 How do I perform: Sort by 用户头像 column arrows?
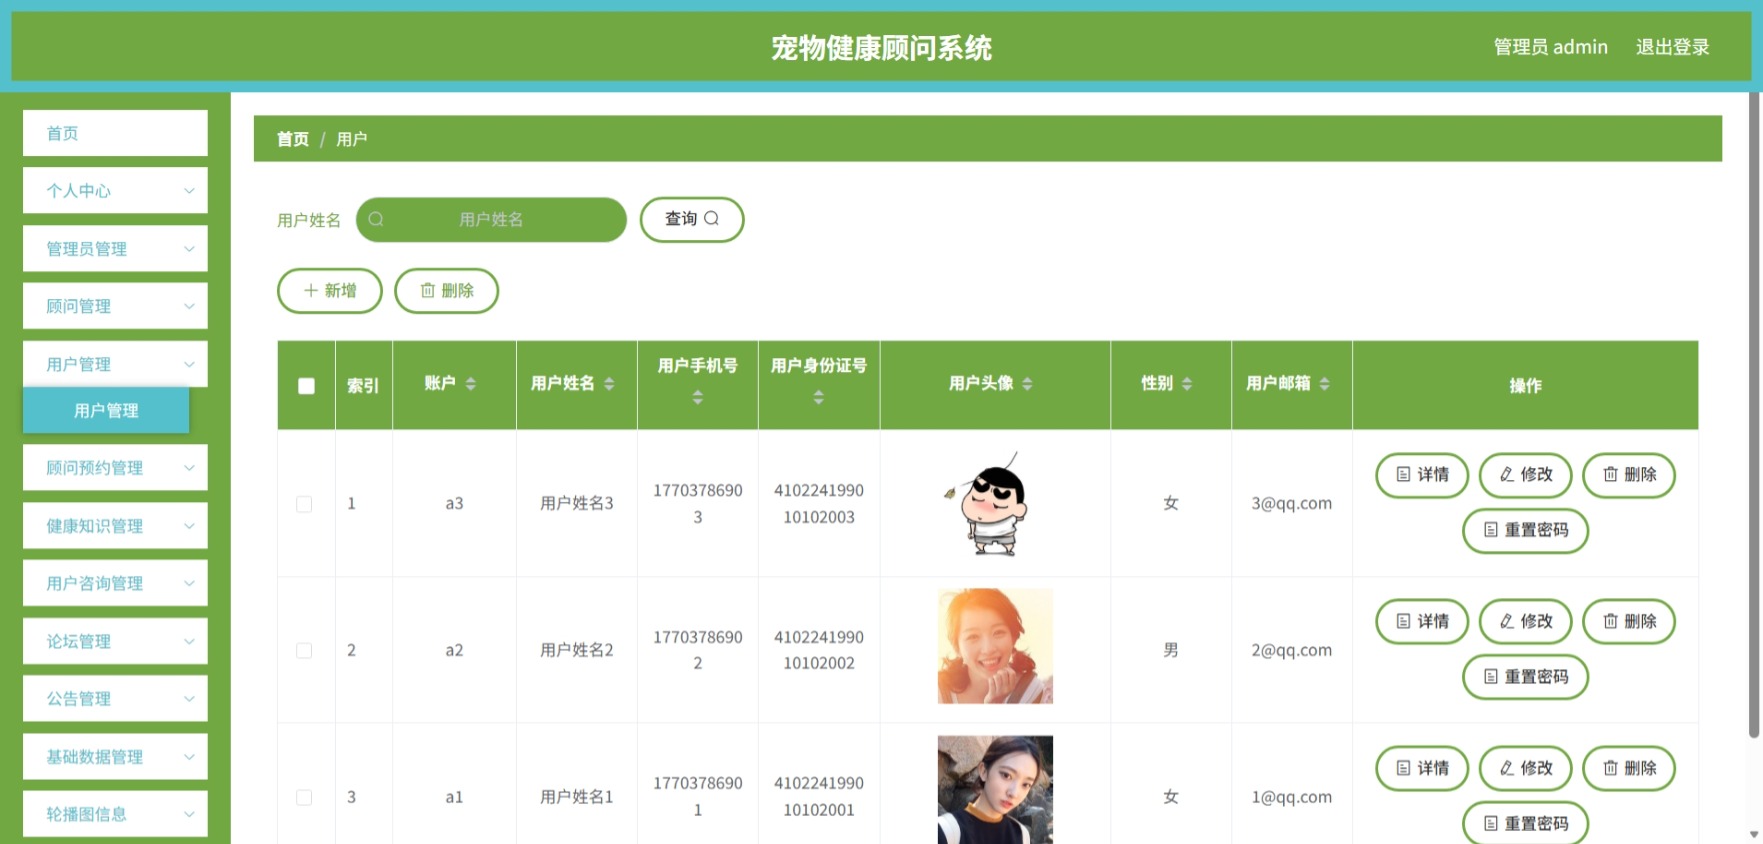click(1027, 384)
